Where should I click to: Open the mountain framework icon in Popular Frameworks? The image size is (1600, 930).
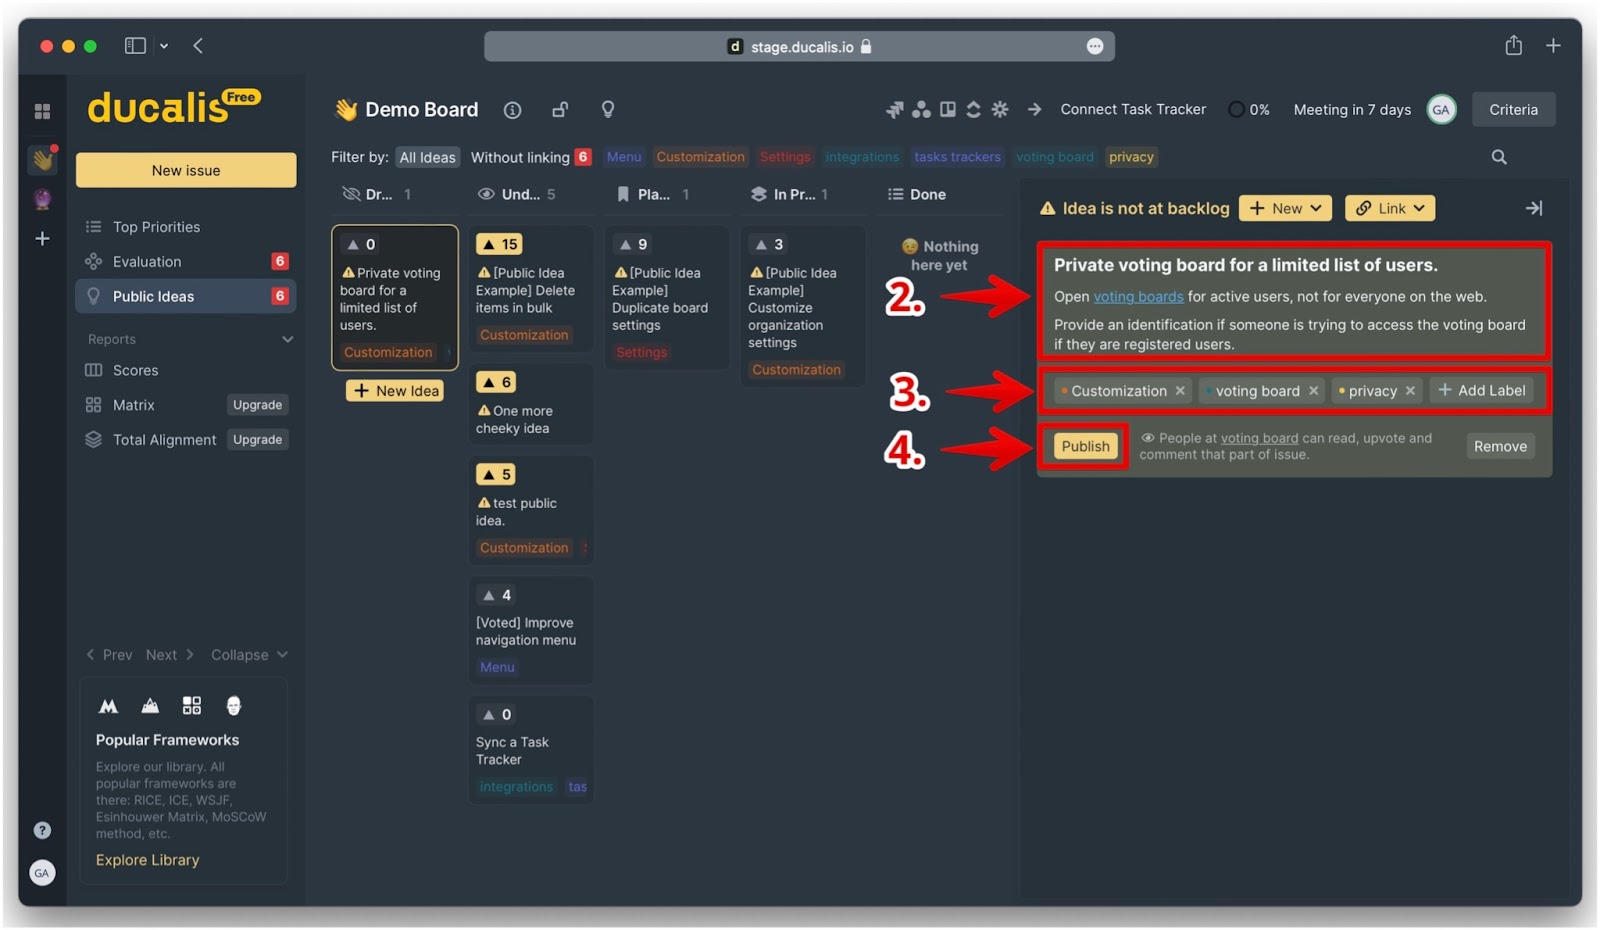pyautogui.click(x=150, y=706)
